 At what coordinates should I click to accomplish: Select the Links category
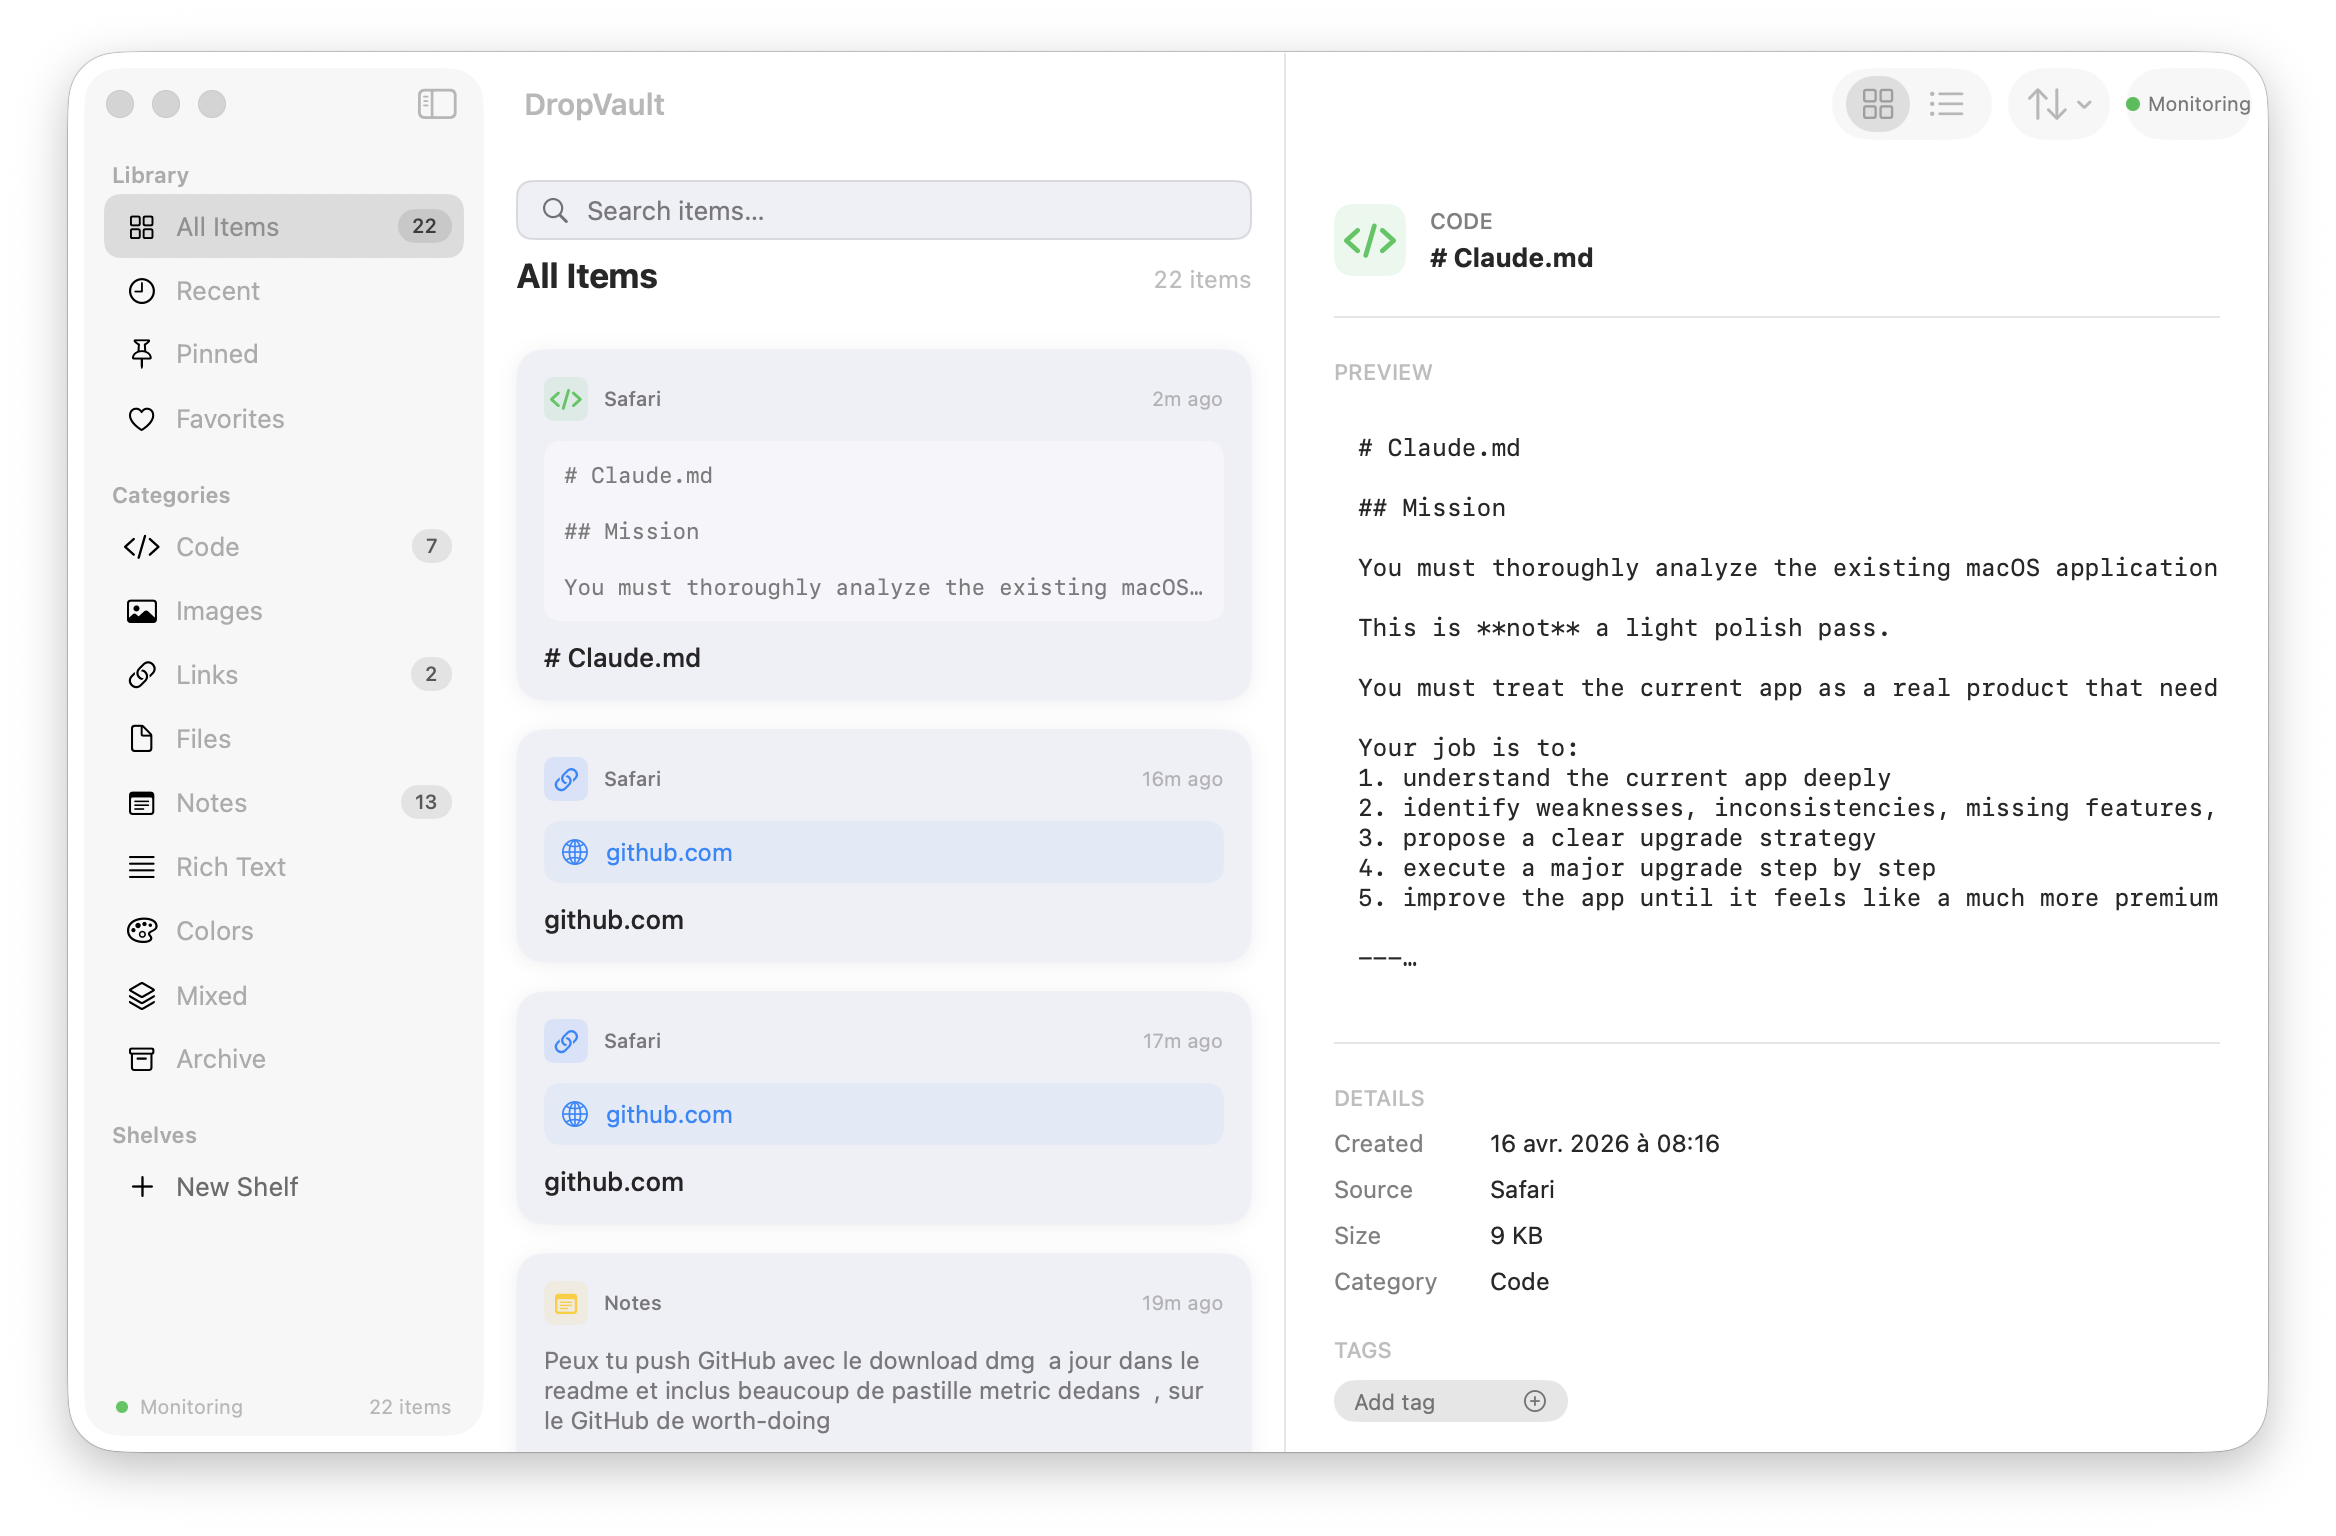click(x=206, y=675)
